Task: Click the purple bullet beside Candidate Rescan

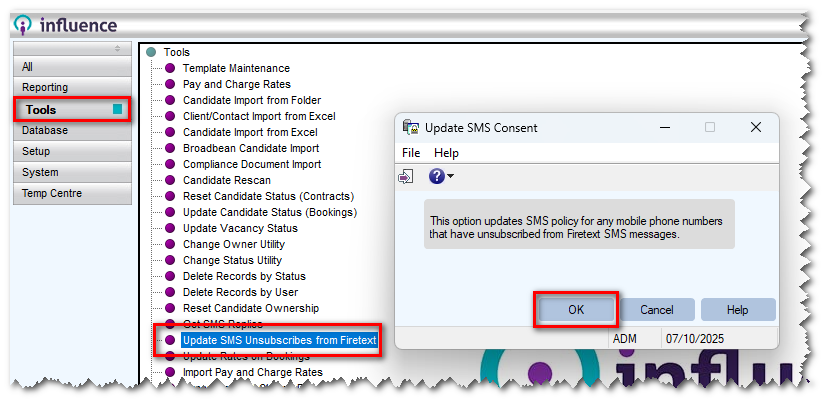Action: click(x=170, y=180)
